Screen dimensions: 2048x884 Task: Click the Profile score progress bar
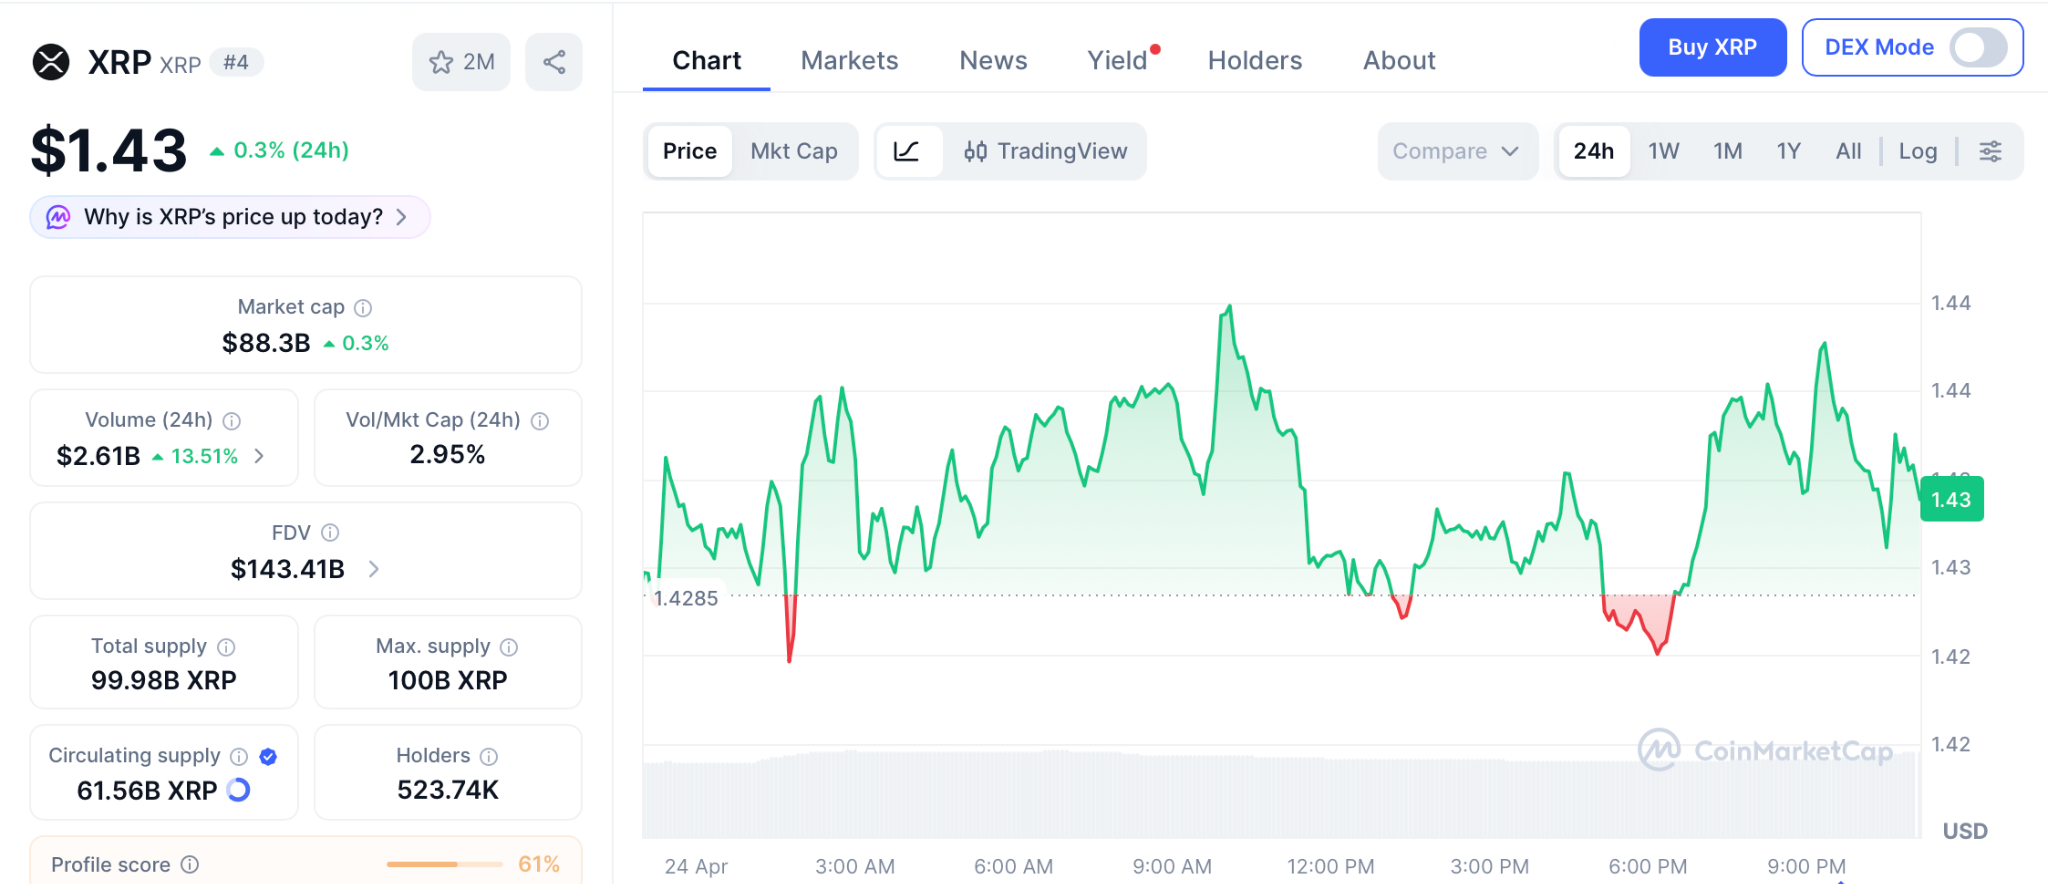(444, 864)
